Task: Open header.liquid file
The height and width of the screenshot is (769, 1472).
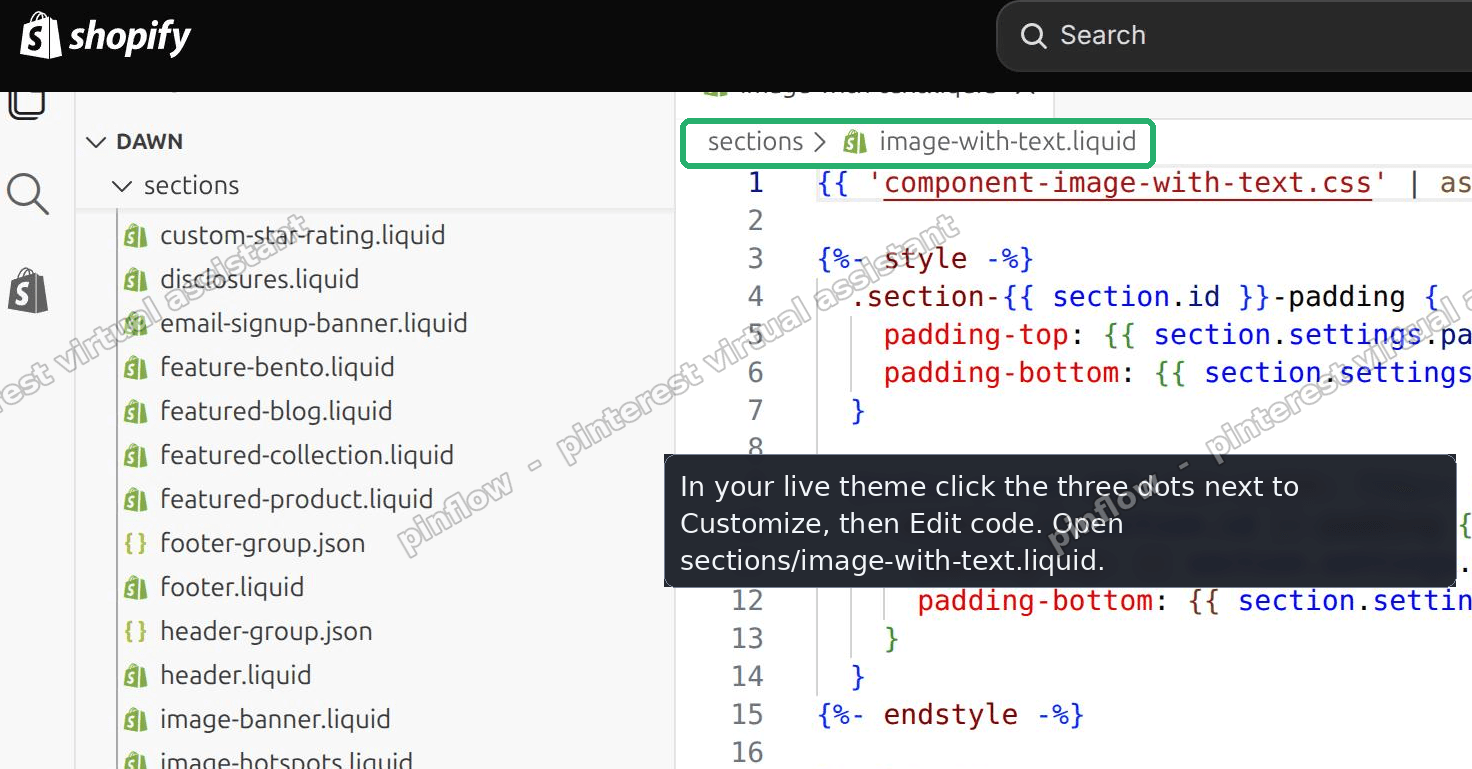Action: [x=235, y=676]
